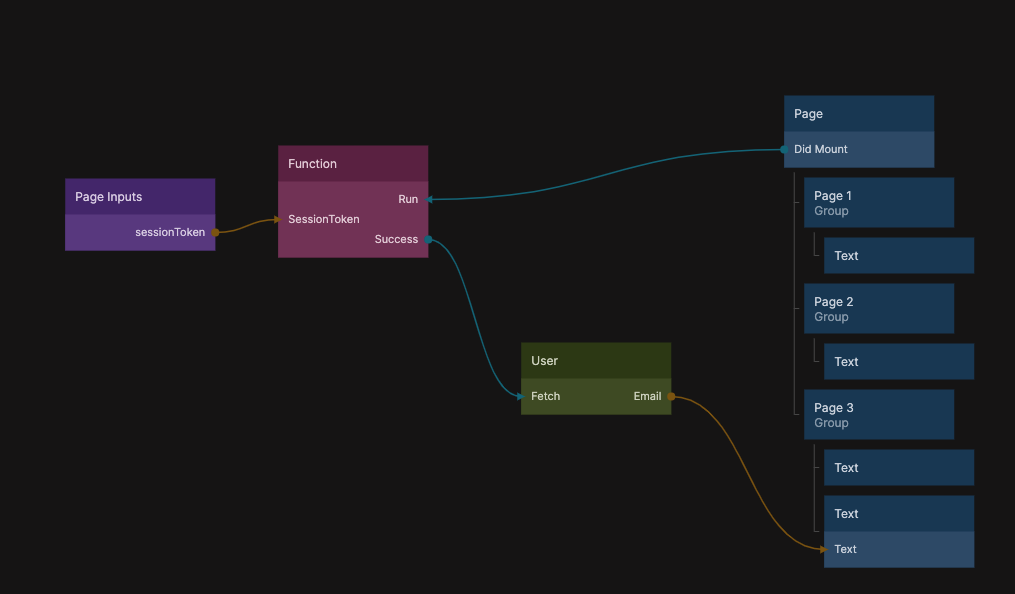
Task: Click the Did Mount connector dot
Action: 784,149
